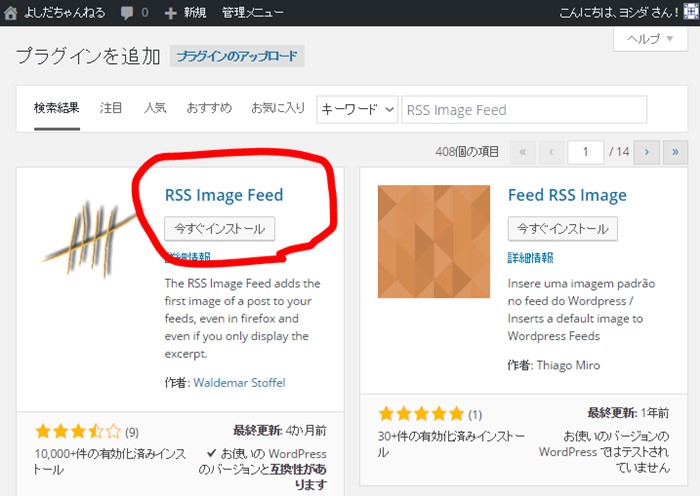Open こんにちは、ヨシダ さん account menu
The height and width of the screenshot is (496, 700).
pyautogui.click(x=619, y=13)
